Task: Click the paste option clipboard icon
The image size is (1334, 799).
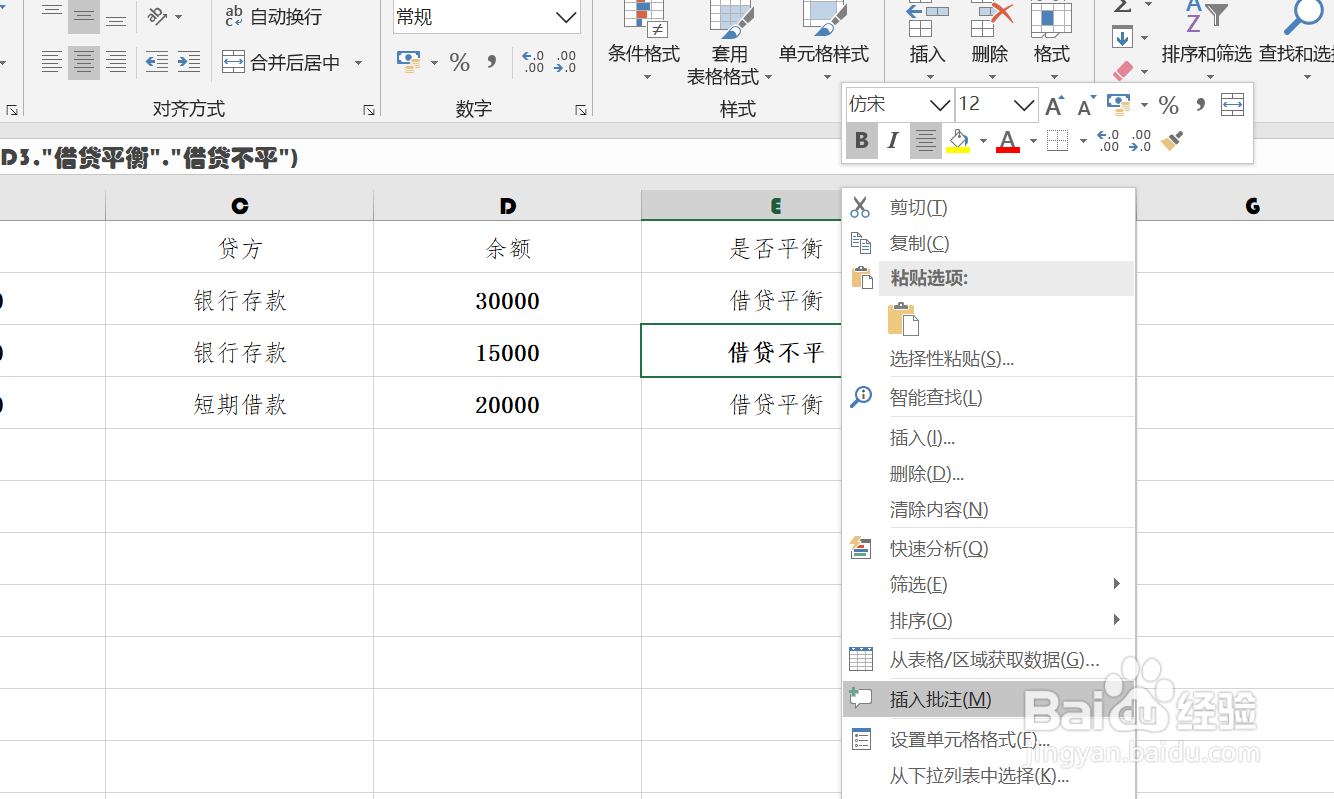Action: point(903,319)
